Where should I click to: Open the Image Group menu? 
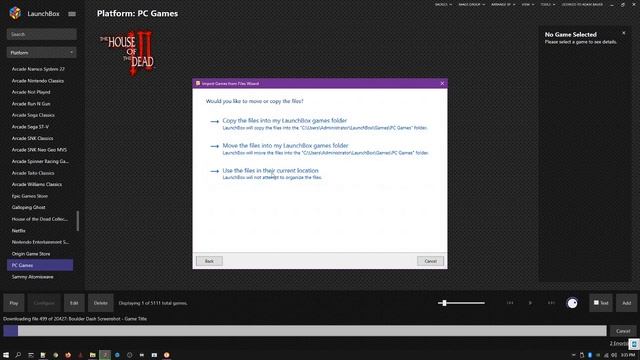pos(471,4)
